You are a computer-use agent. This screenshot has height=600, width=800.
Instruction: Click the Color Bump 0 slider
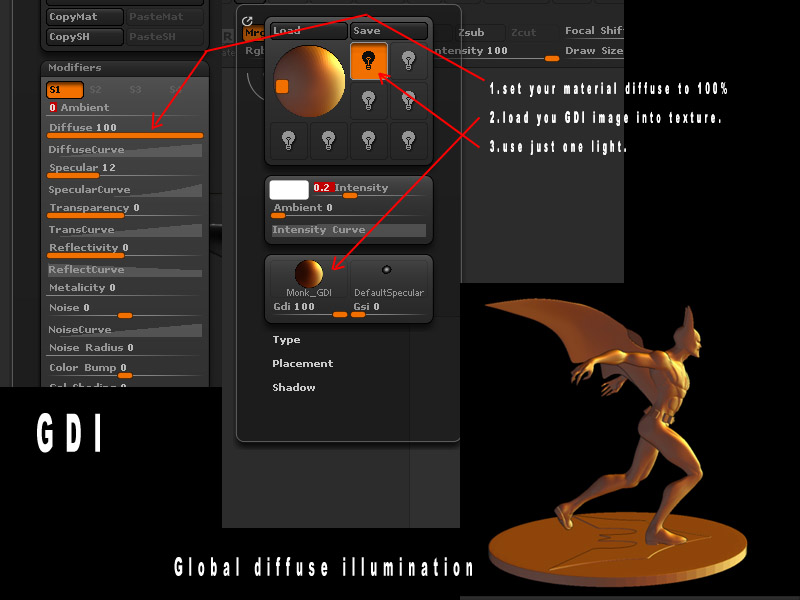coord(125,370)
